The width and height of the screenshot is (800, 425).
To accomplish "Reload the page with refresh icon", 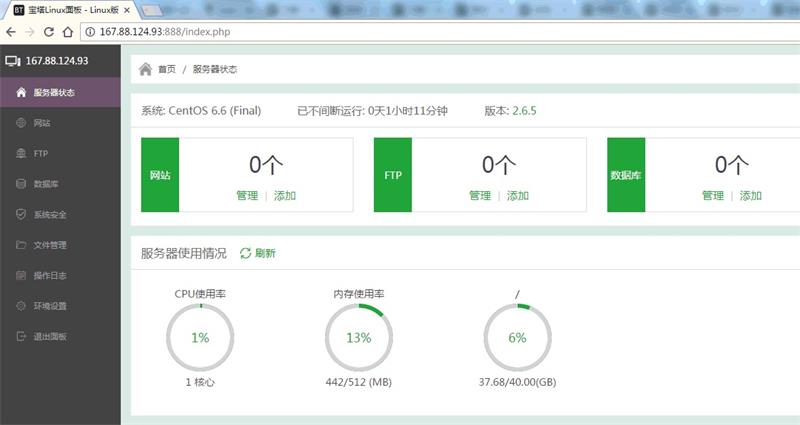I will click(x=48, y=32).
